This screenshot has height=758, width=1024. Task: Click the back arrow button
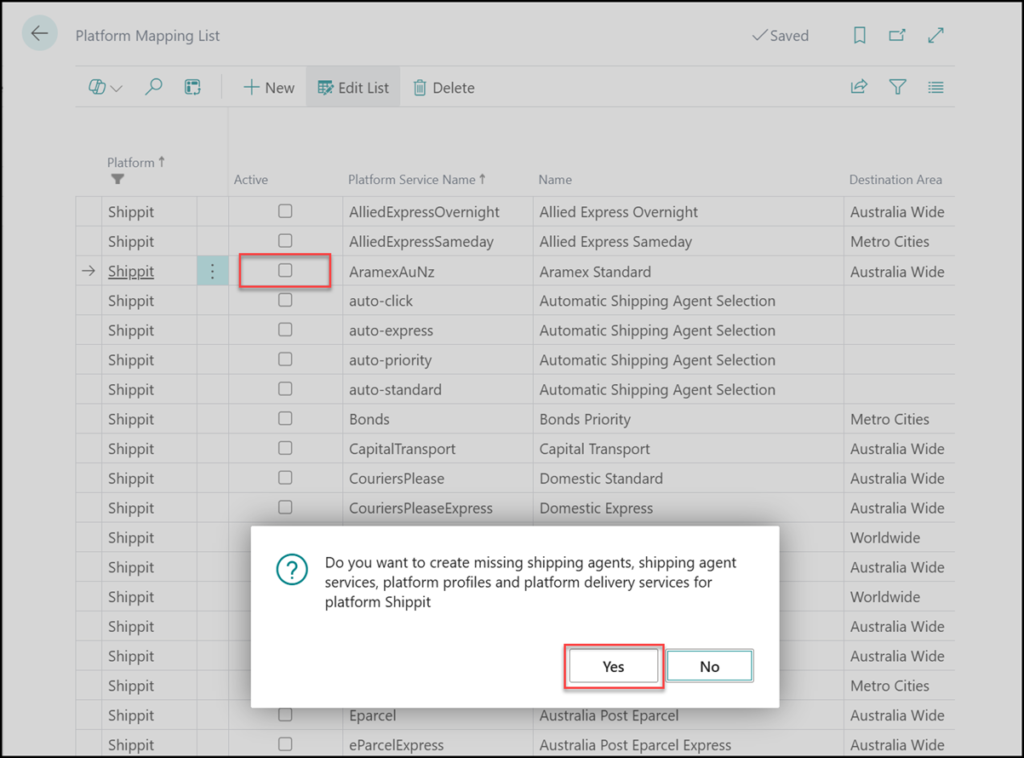point(39,34)
